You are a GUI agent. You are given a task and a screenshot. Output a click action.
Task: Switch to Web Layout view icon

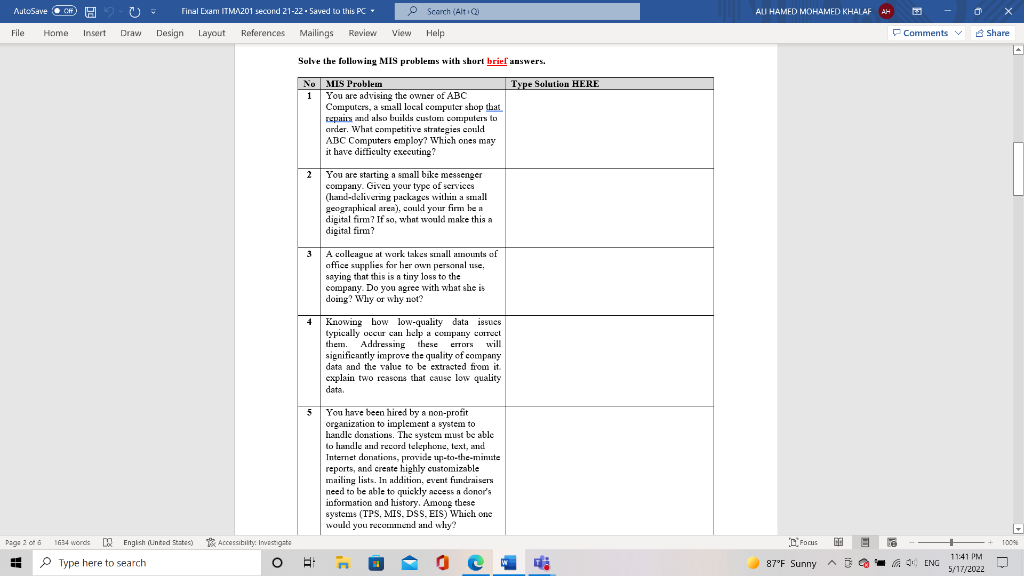click(x=891, y=542)
